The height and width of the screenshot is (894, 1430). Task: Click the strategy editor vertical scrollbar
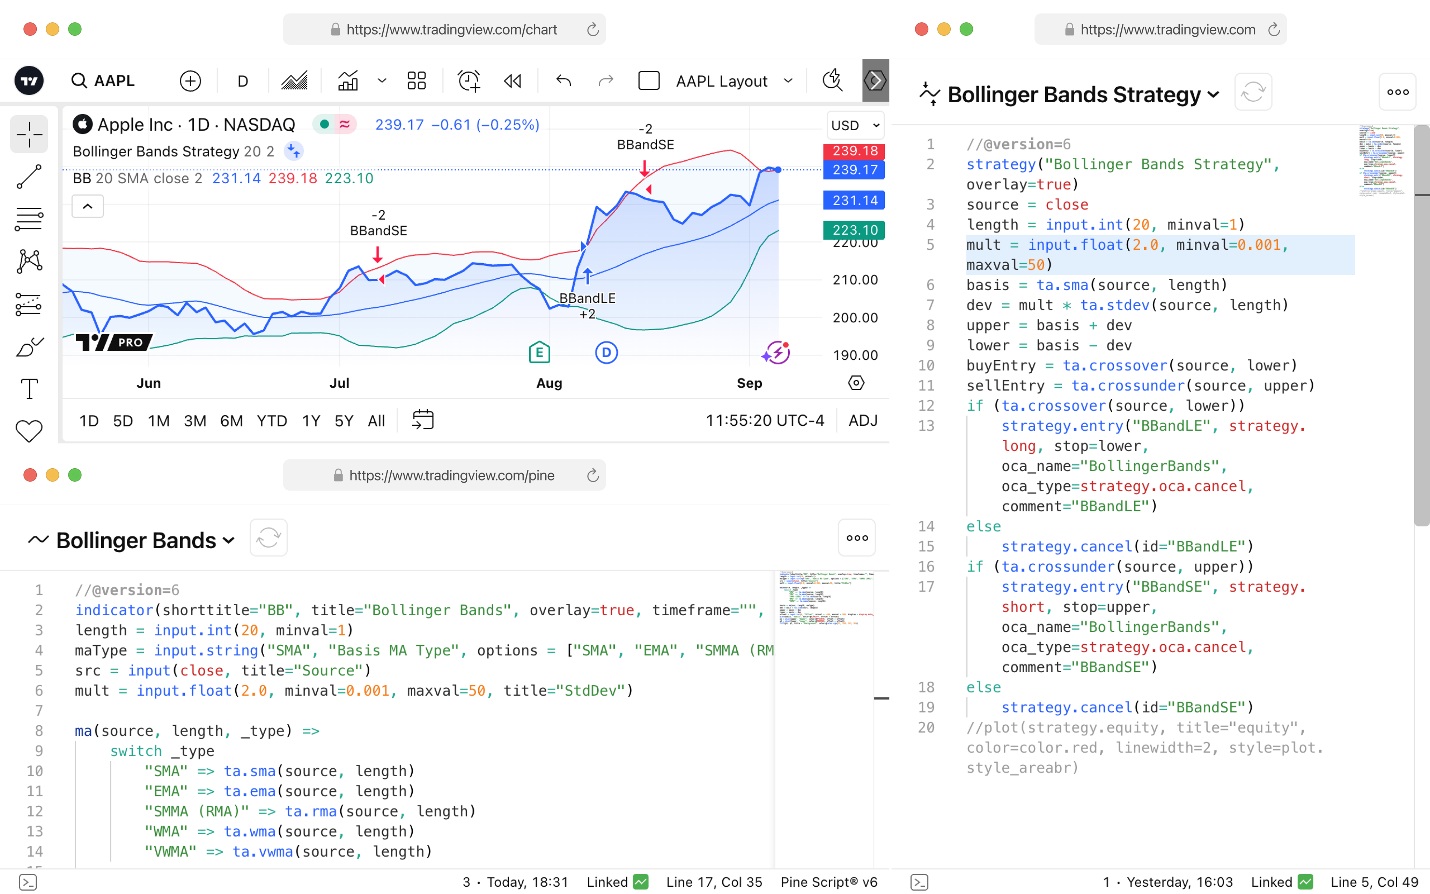(1422, 325)
